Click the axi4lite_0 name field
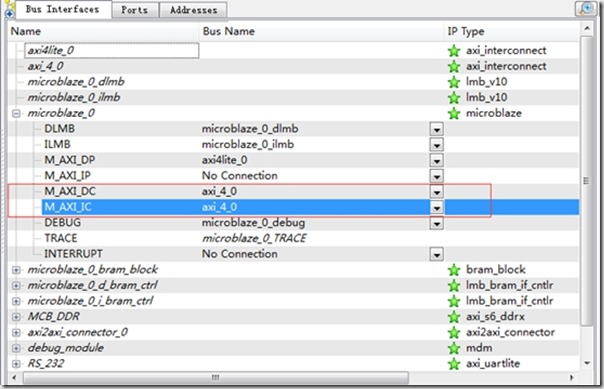This screenshot has width=604, height=389. pos(112,50)
